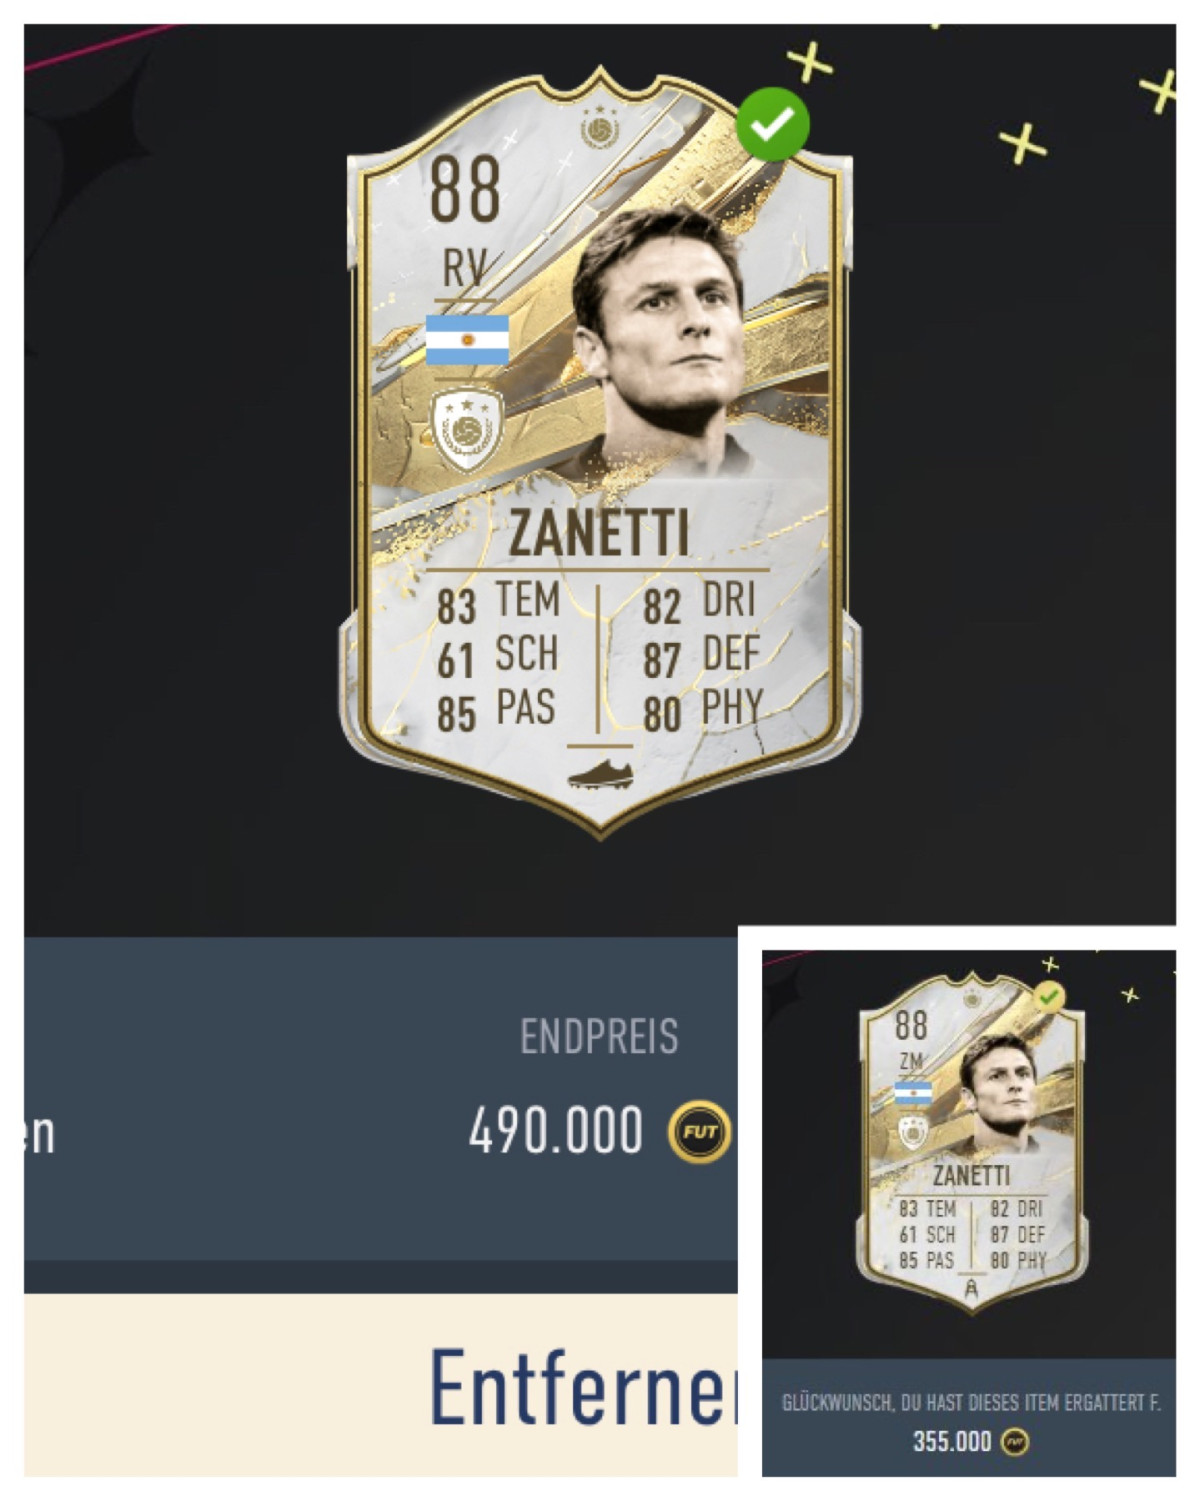Click the small FUT coin next to 355.000
1200x1501 pixels.
[x=1015, y=1441]
